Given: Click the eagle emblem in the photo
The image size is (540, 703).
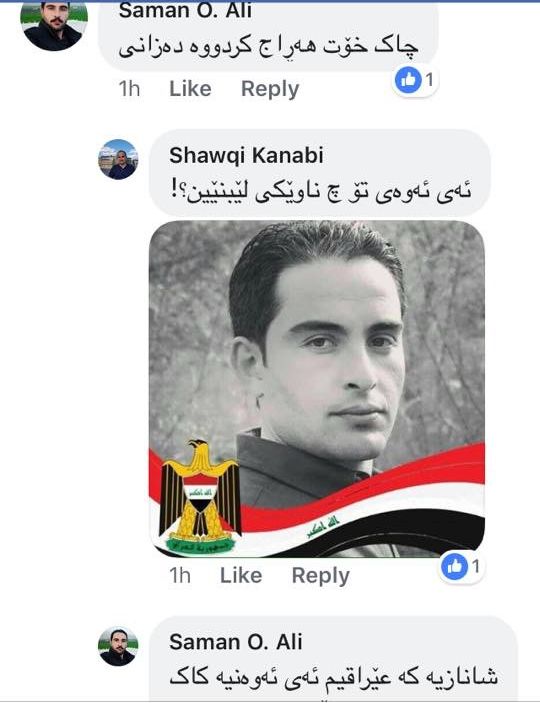Looking at the screenshot, I should 199,496.
